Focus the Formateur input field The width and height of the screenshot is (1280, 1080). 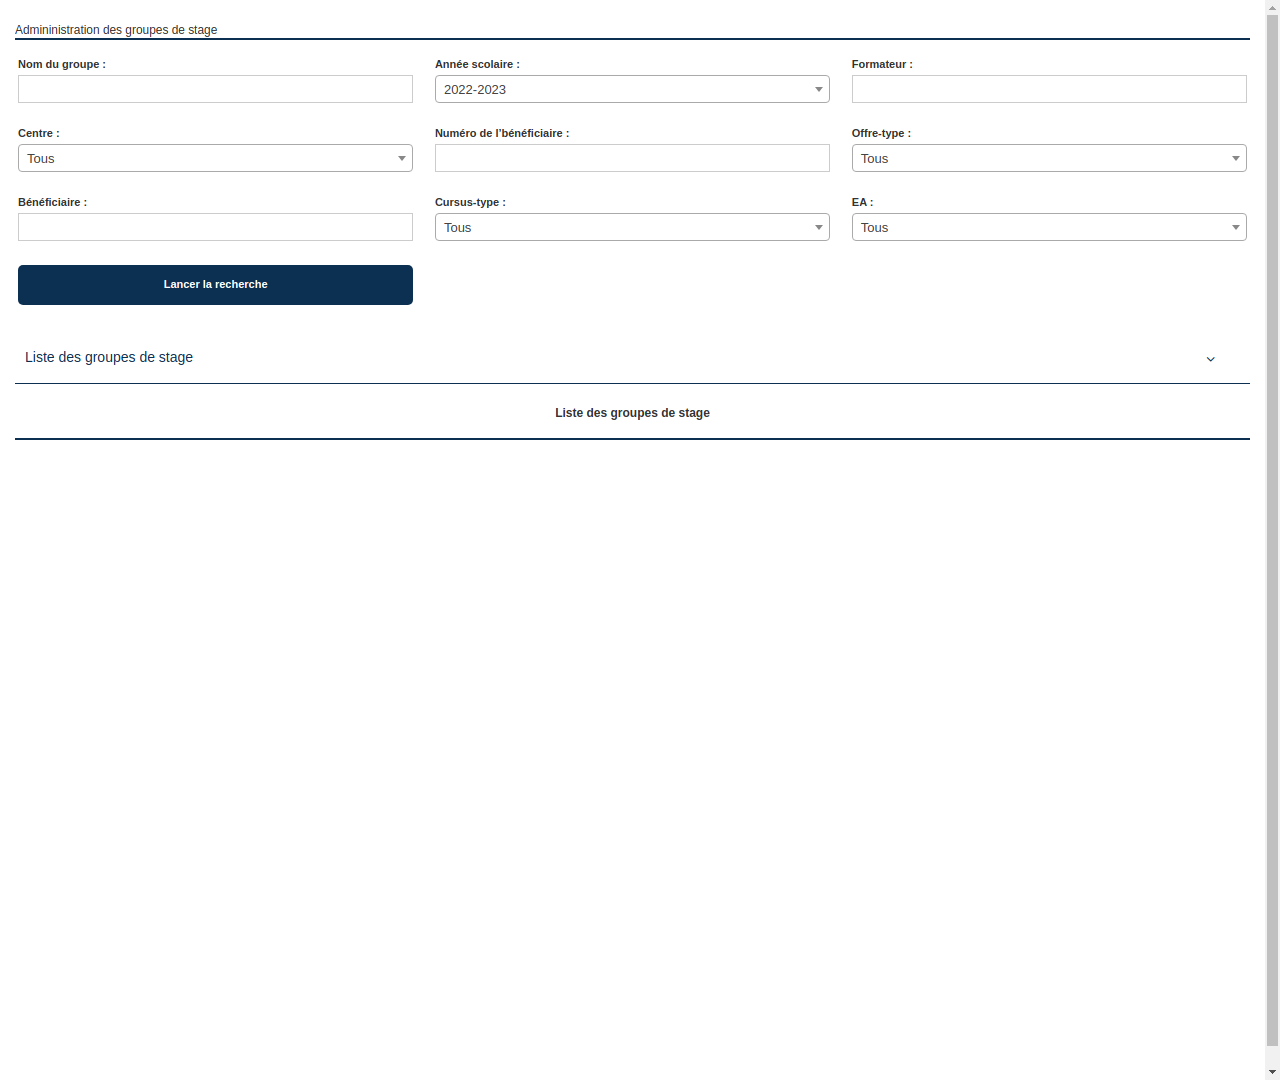tap(1049, 89)
